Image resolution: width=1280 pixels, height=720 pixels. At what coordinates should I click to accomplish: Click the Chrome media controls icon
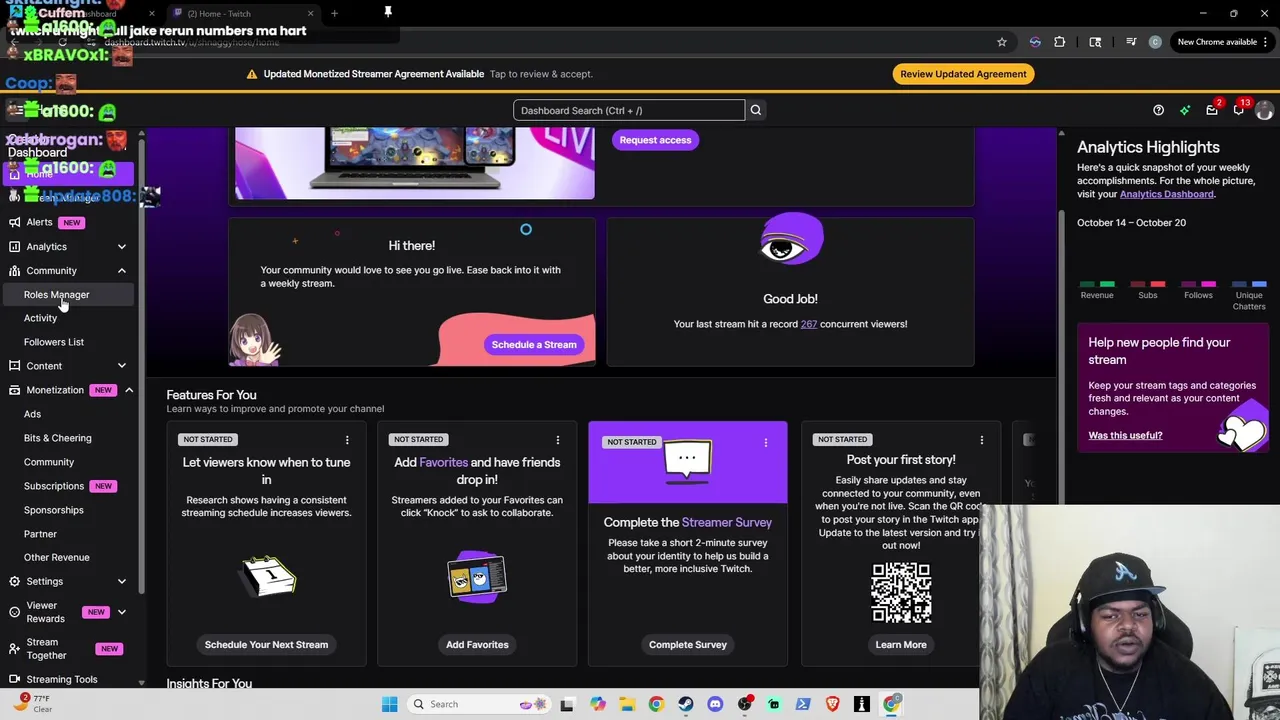coord(1131,42)
